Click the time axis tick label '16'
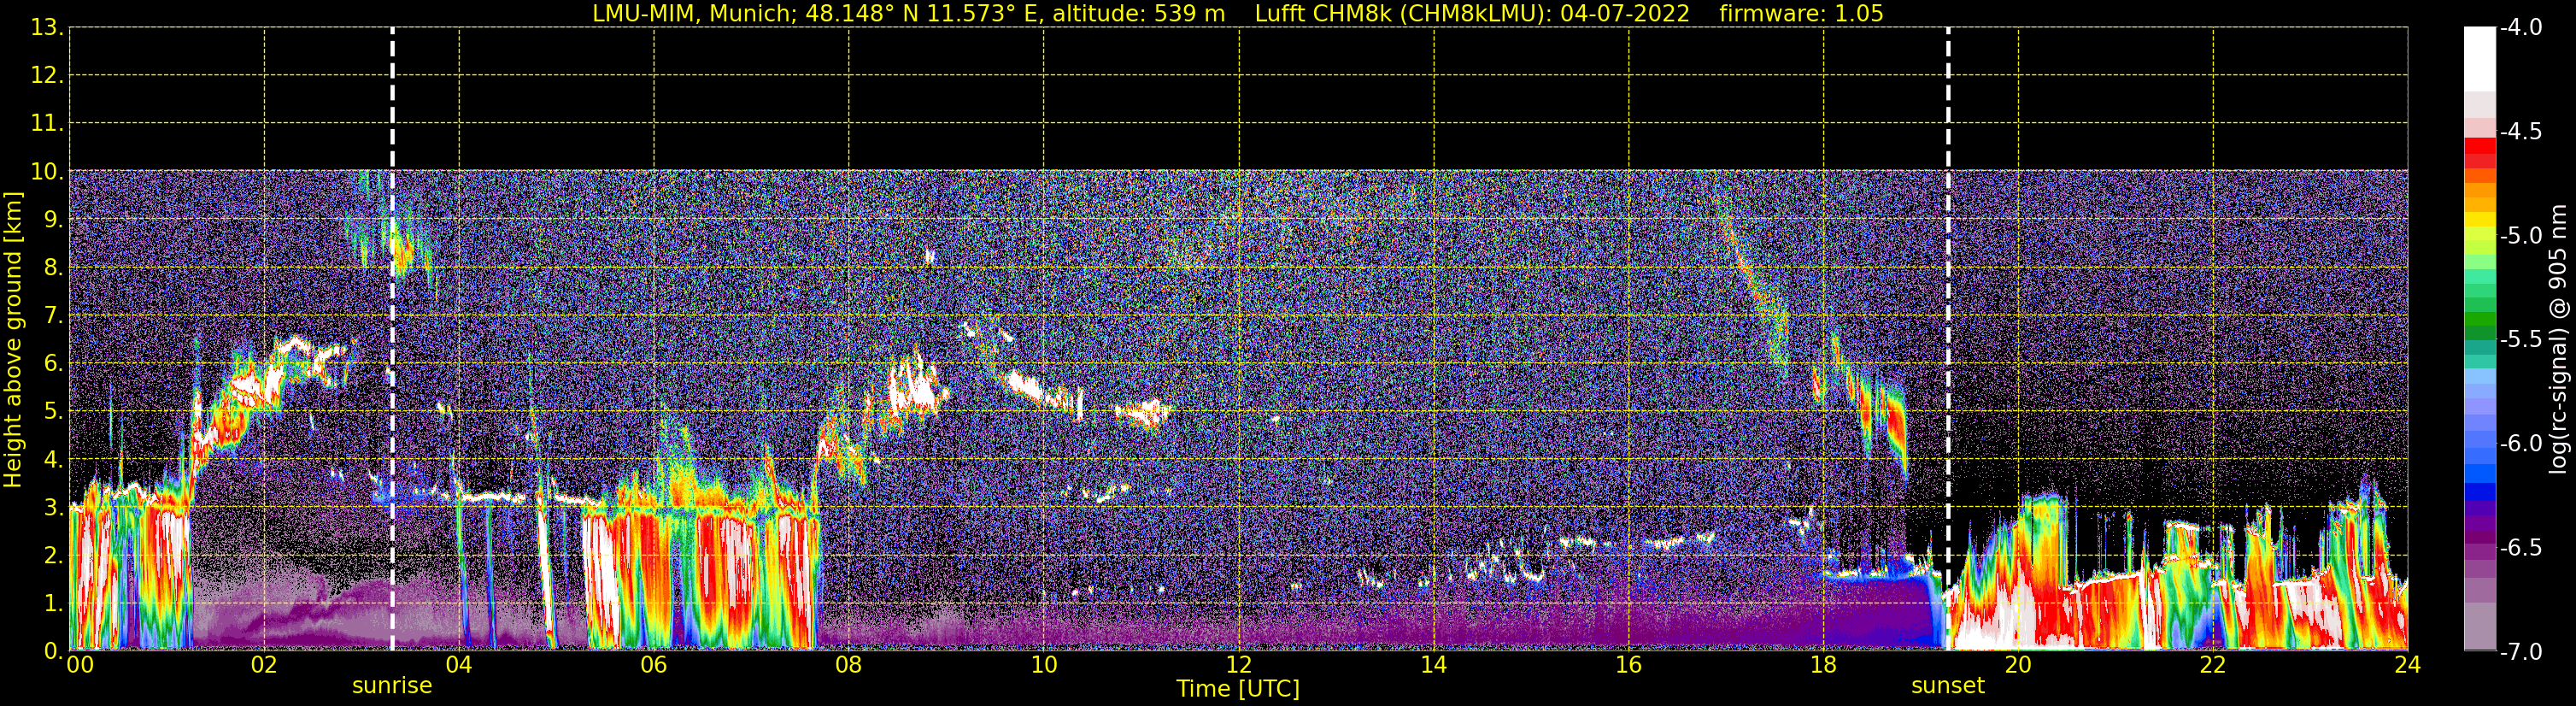The image size is (2576, 706). 1629,666
